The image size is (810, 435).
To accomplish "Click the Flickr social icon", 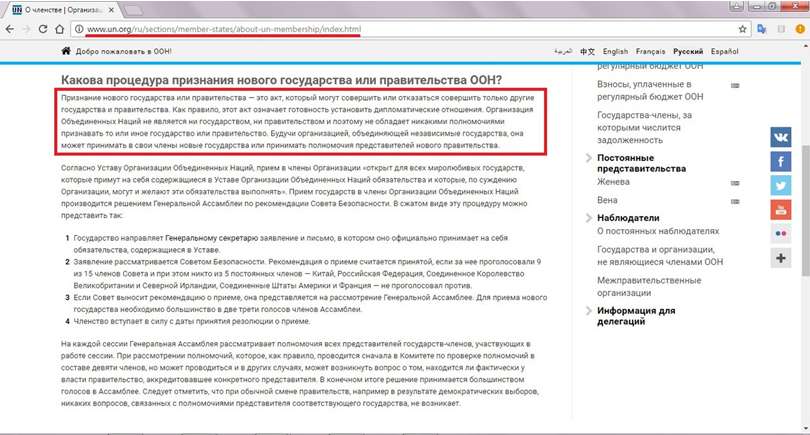I will click(x=781, y=234).
